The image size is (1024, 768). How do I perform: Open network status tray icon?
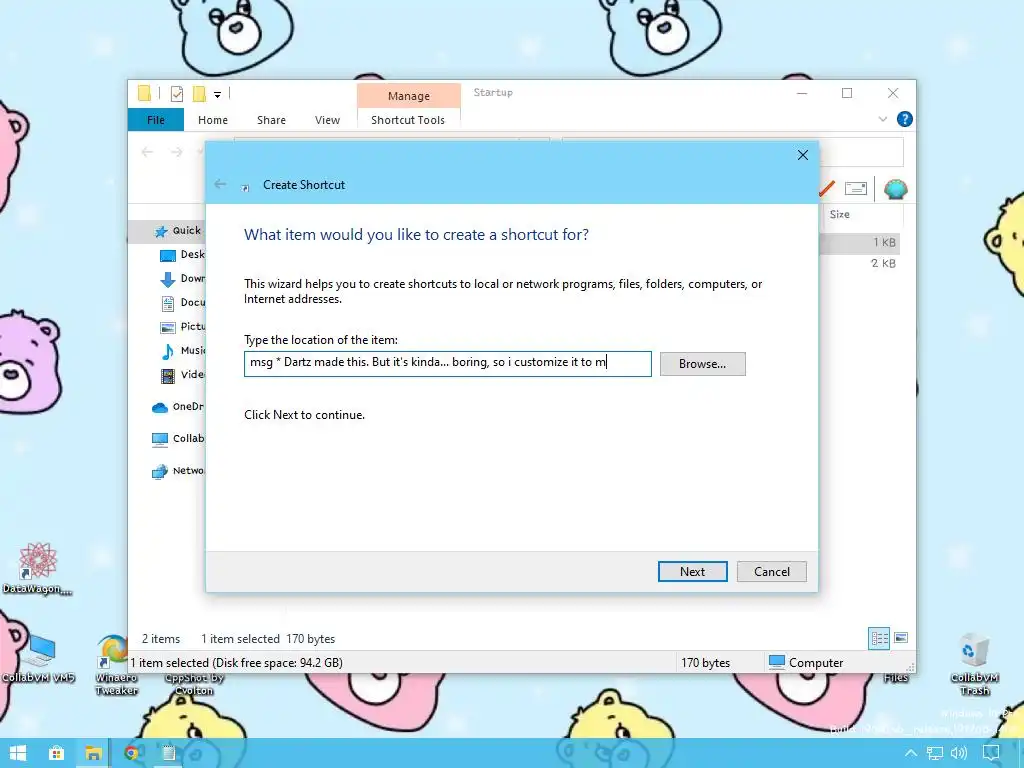pos(935,753)
